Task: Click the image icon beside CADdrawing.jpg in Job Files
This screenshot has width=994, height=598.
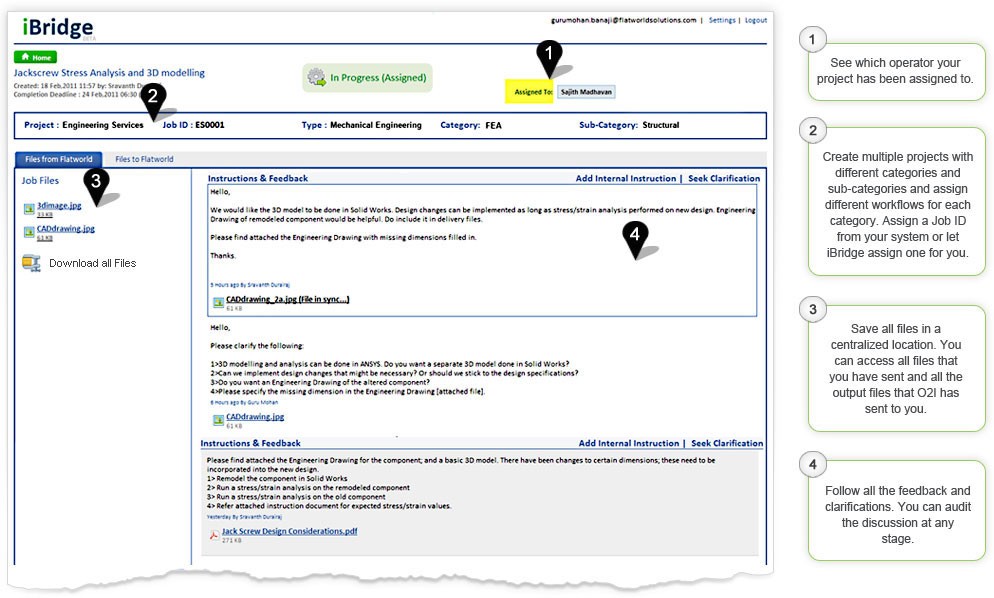Action: (28, 232)
